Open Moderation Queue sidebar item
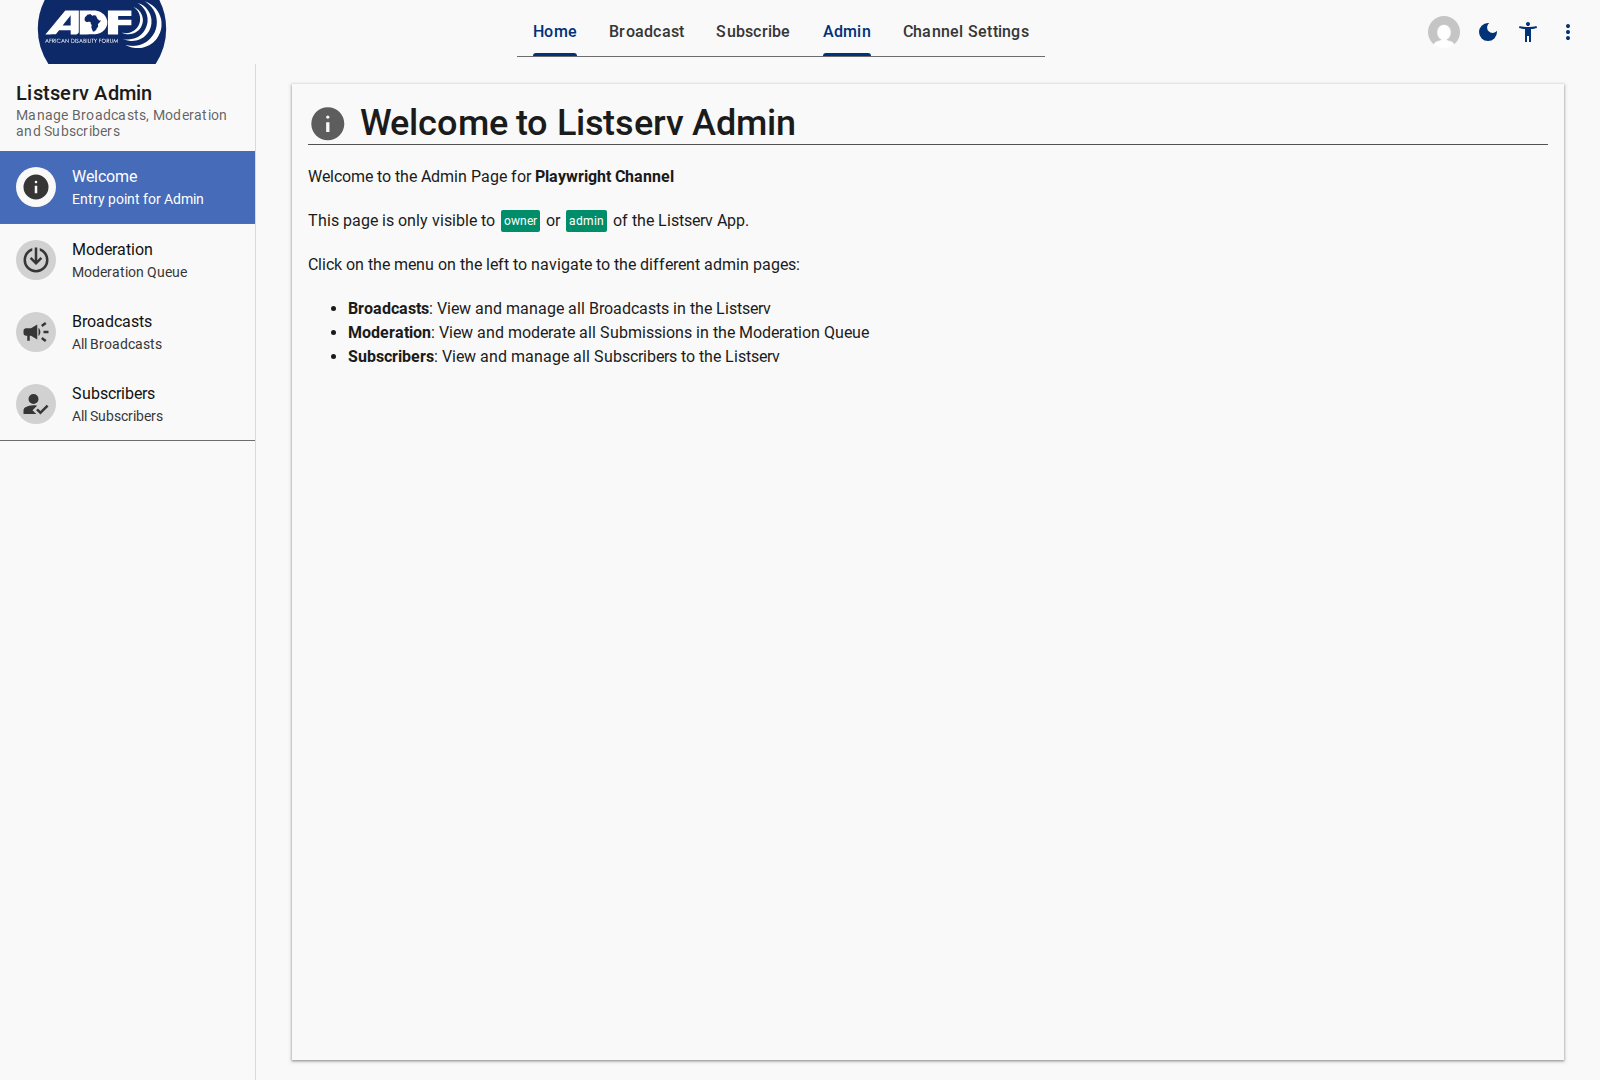The height and width of the screenshot is (1080, 1600). pos(127,260)
